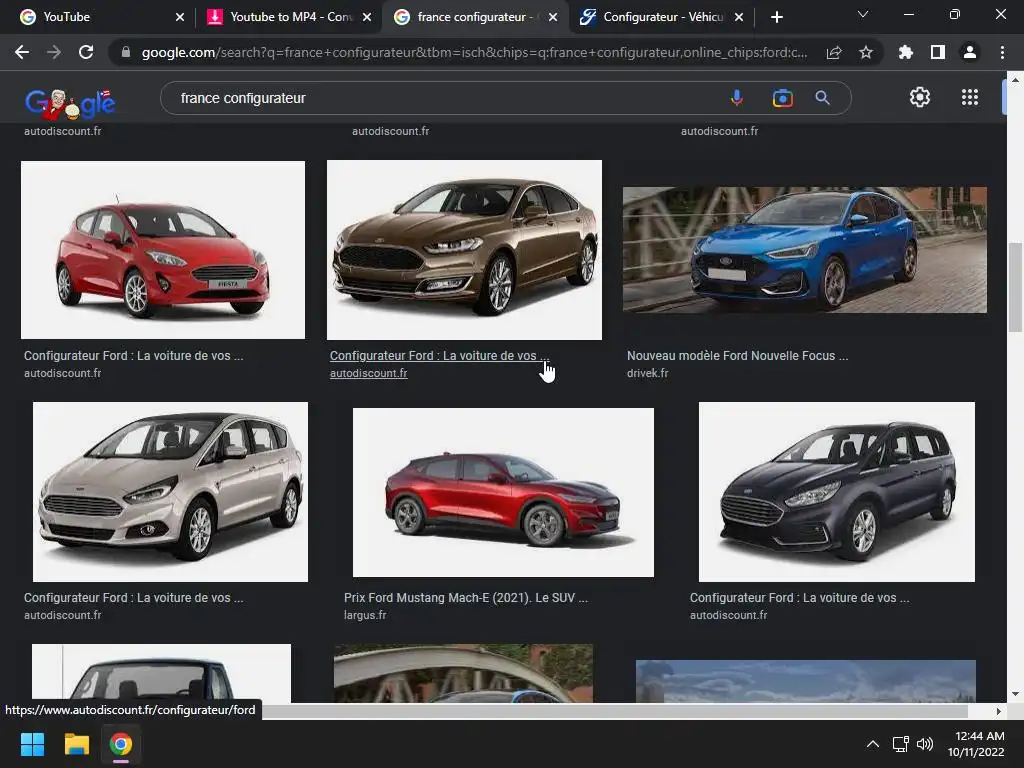Open Google quick settings gear
Image resolution: width=1024 pixels, height=768 pixels.
(x=920, y=97)
